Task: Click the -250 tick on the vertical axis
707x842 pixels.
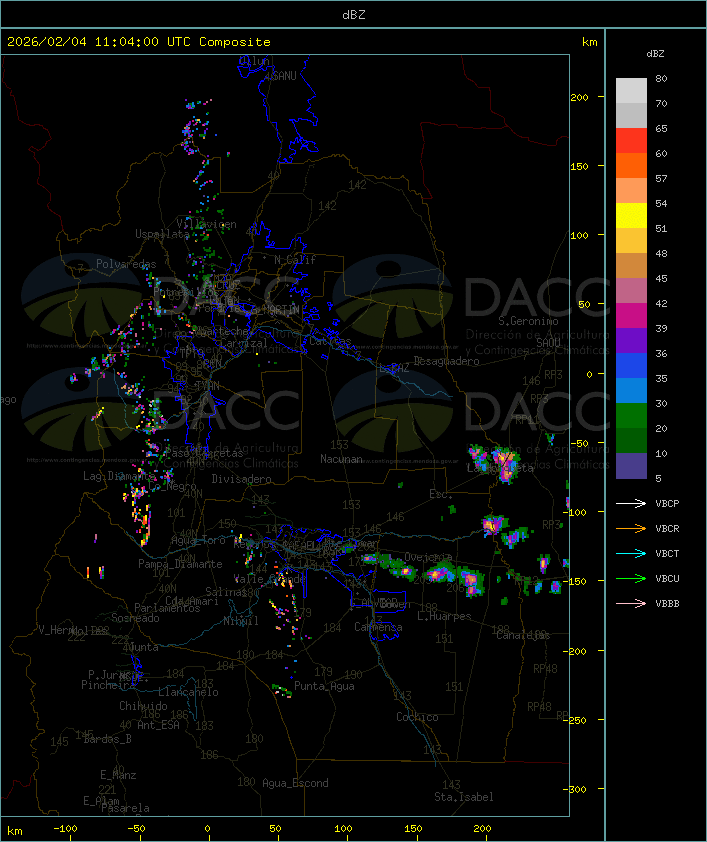Action: 577,720
